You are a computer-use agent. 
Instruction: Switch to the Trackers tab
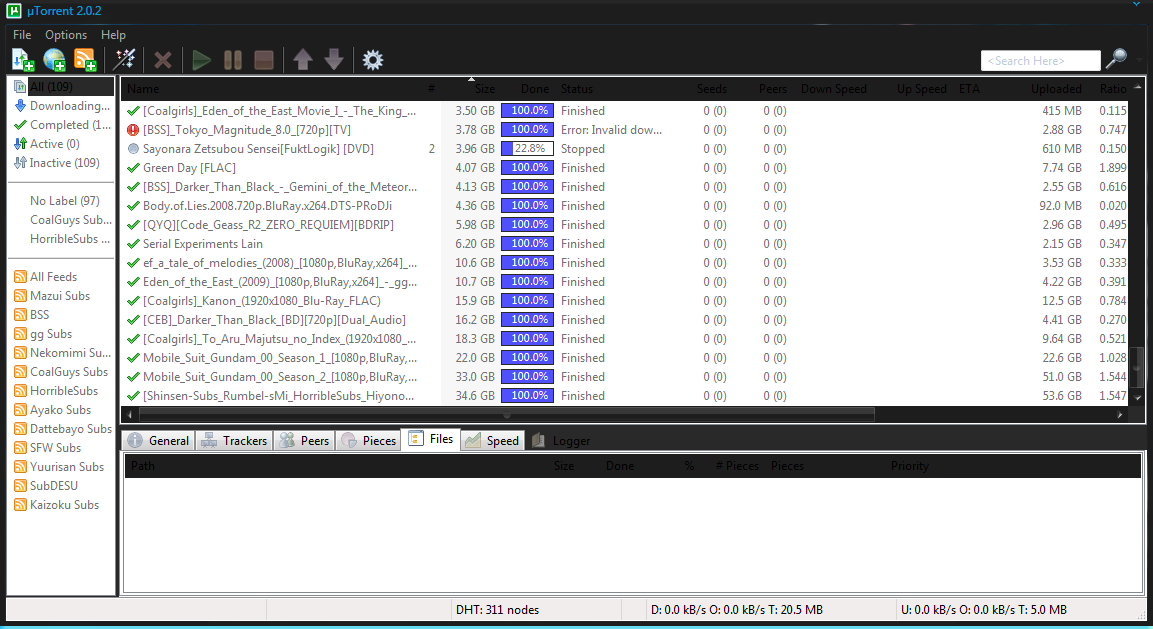click(x=235, y=441)
